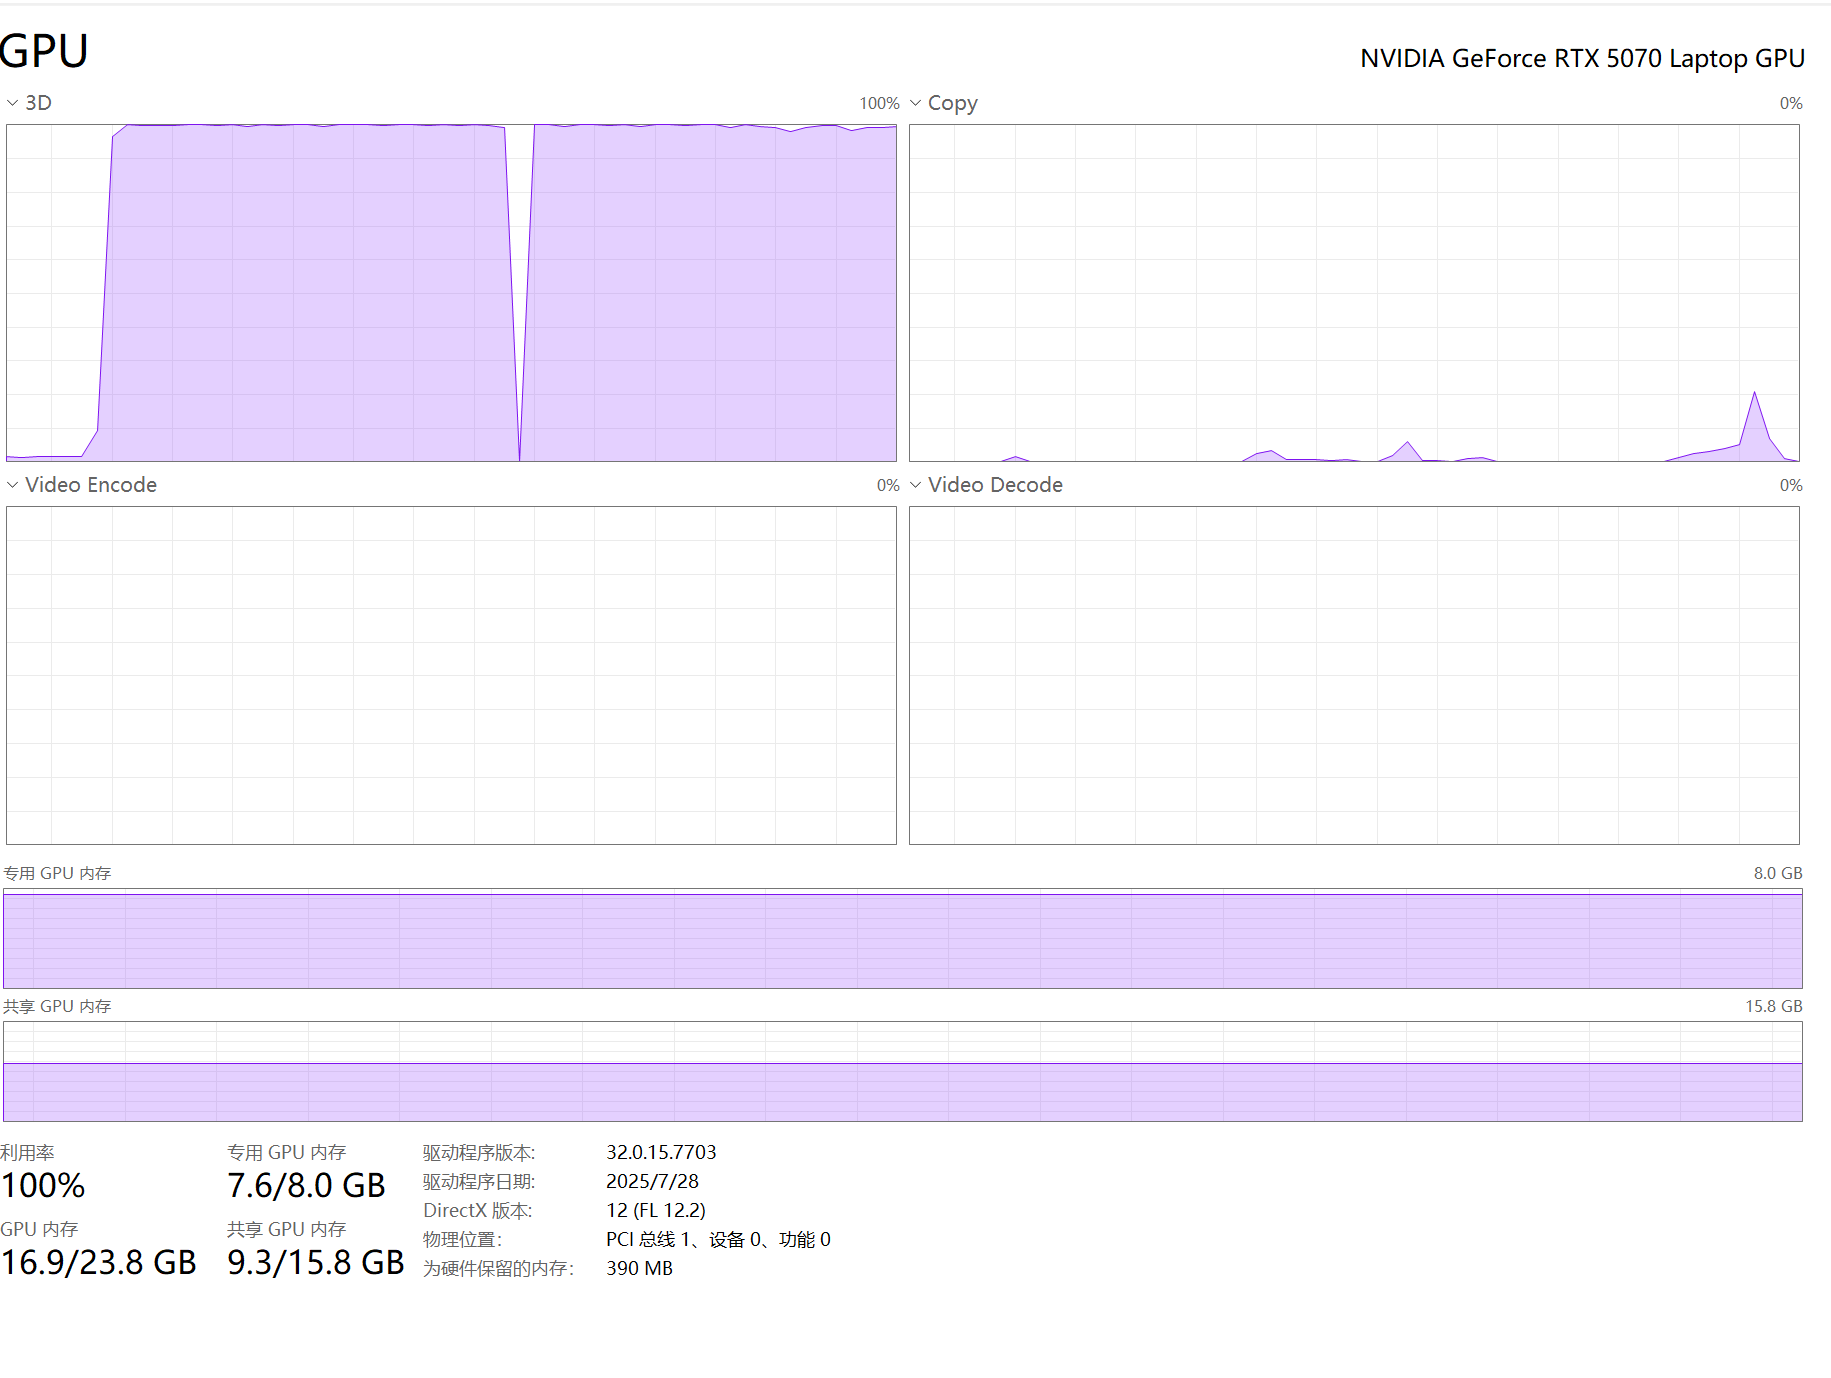The image size is (1831, 1378).
Task: Open the Copy engine selector dropdown
Action: (x=942, y=103)
